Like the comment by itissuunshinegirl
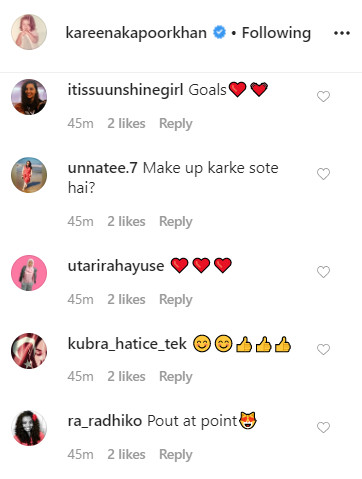This screenshot has height=479, width=362. point(323,97)
